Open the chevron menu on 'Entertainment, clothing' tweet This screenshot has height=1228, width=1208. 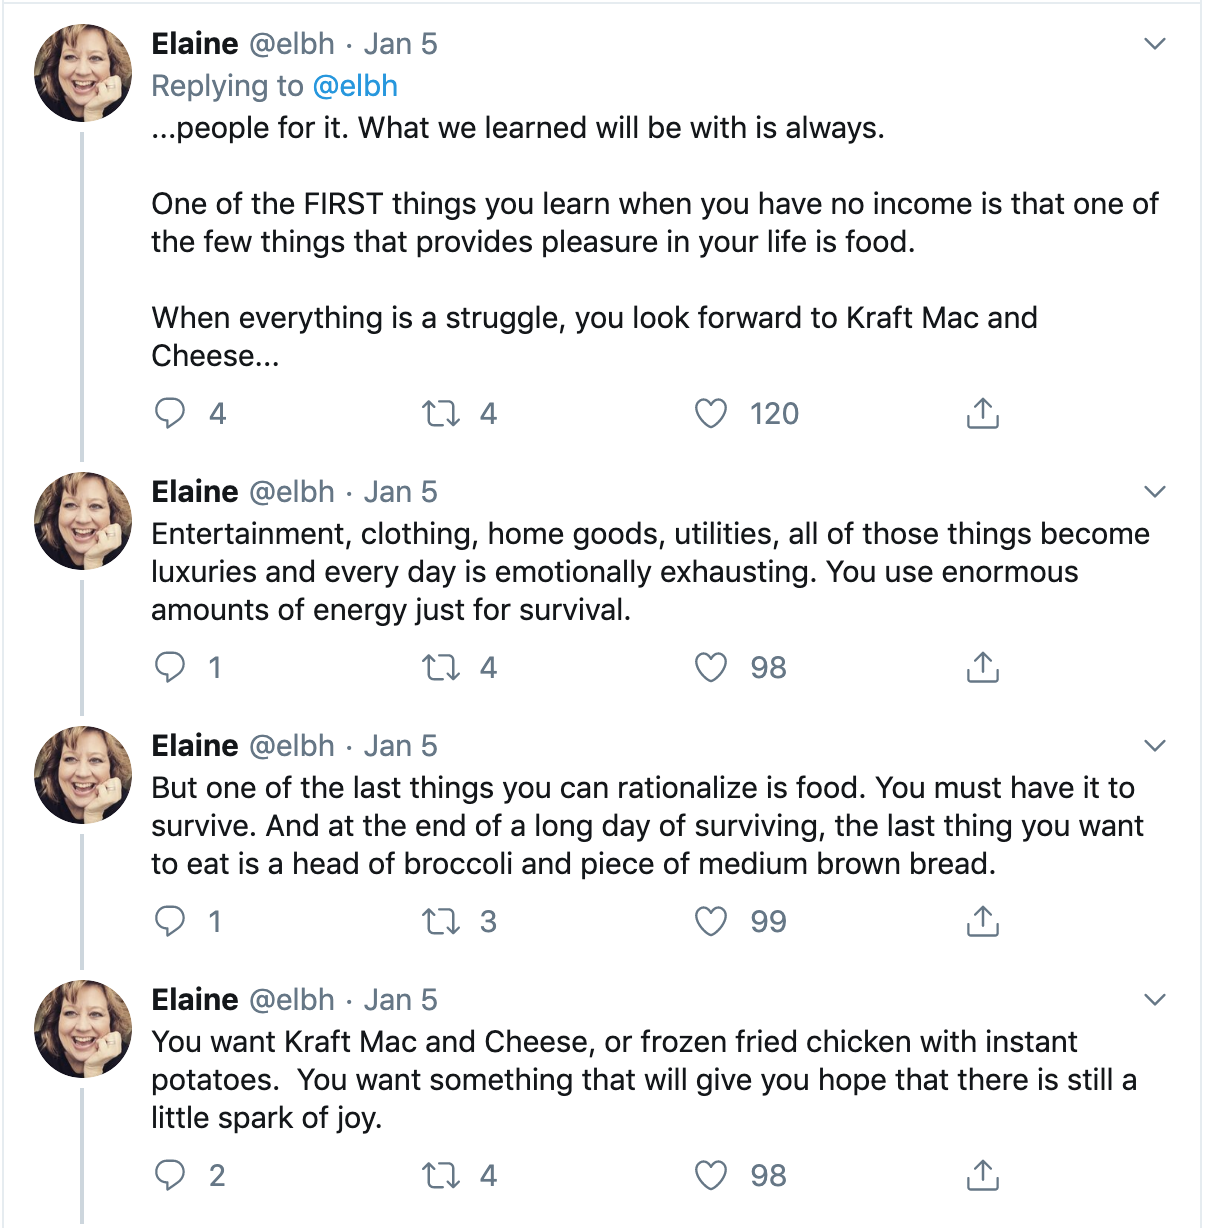tap(1155, 492)
